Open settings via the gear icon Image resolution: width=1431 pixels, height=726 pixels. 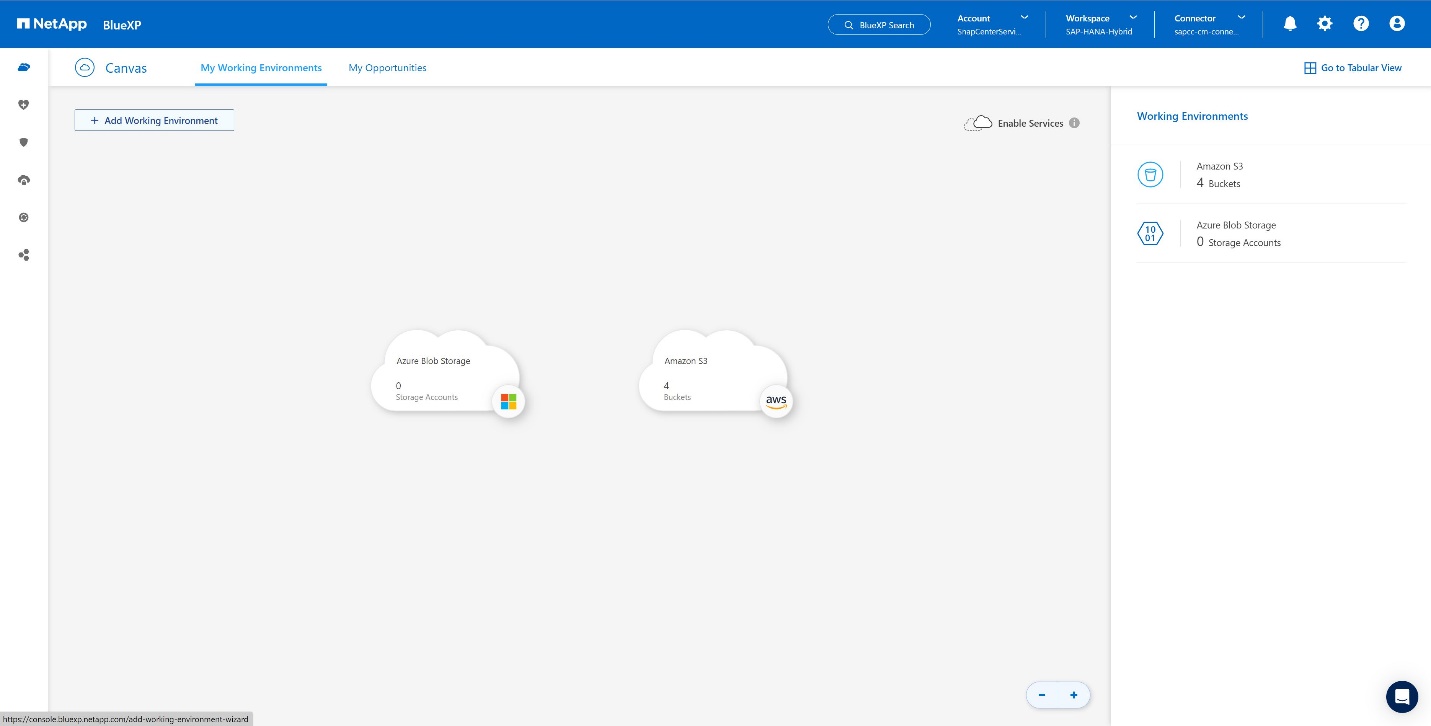(1325, 24)
